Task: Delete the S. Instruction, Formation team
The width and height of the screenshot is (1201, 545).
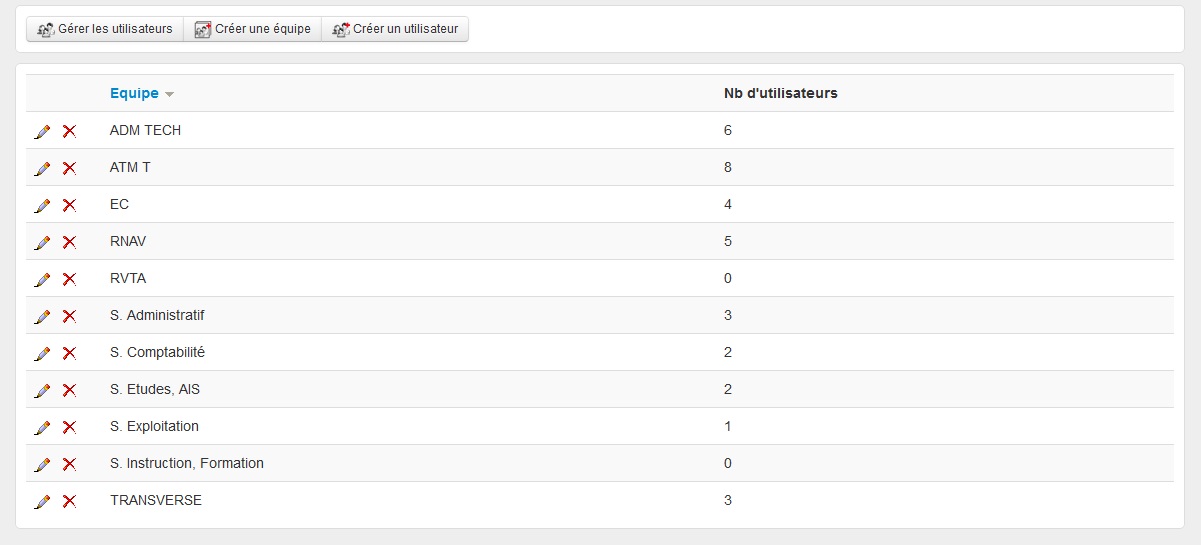Action: [x=69, y=464]
